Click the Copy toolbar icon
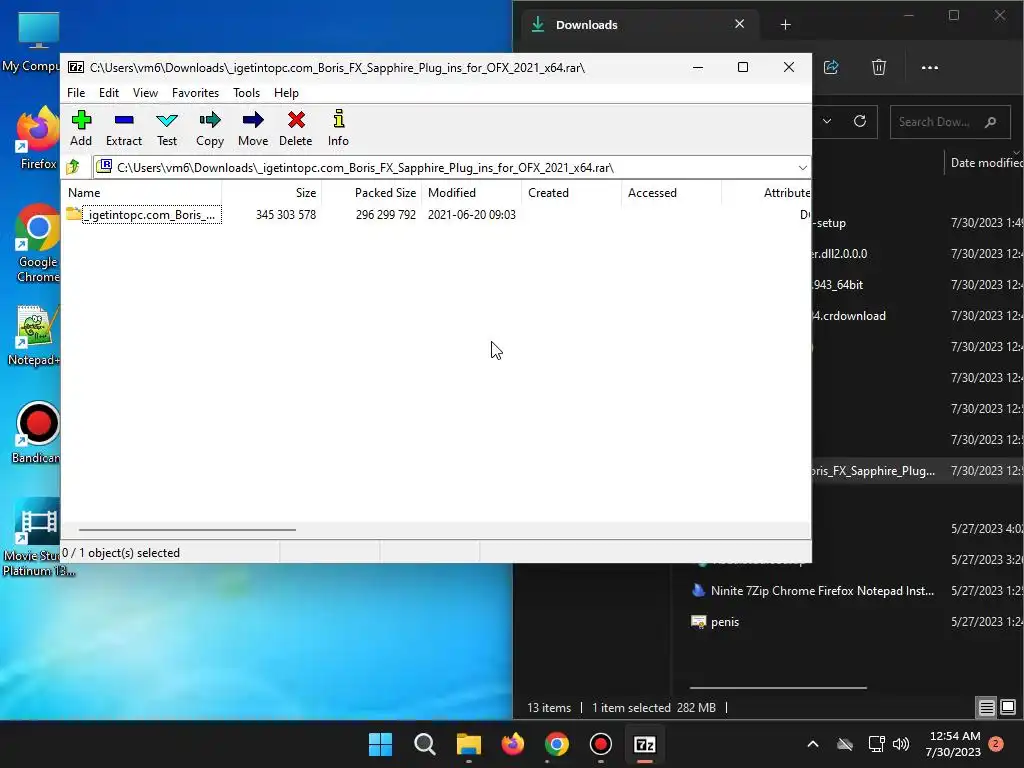 [210, 128]
